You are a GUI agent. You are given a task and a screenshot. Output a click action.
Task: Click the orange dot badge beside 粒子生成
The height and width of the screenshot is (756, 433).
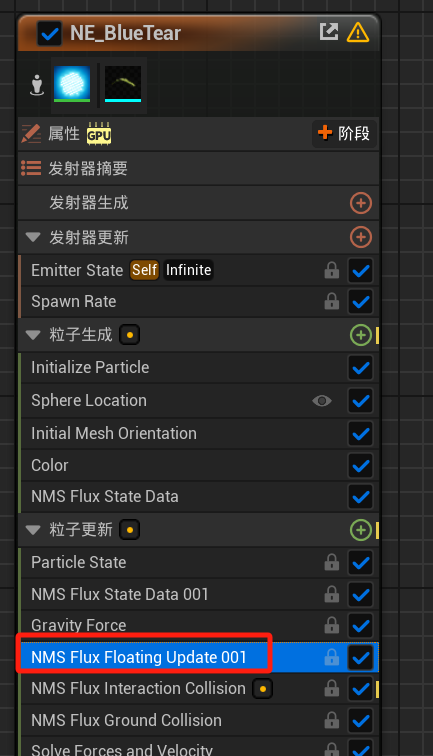point(129,335)
